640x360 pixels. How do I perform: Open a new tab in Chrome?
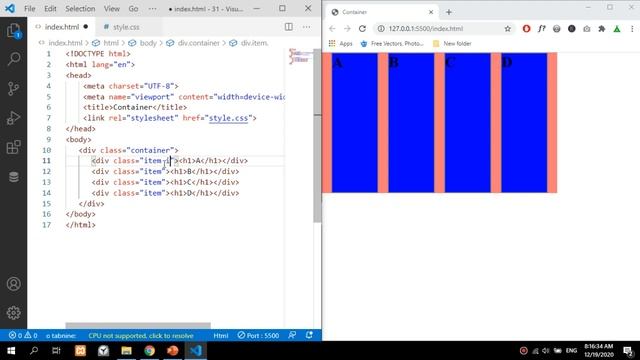click(x=449, y=12)
